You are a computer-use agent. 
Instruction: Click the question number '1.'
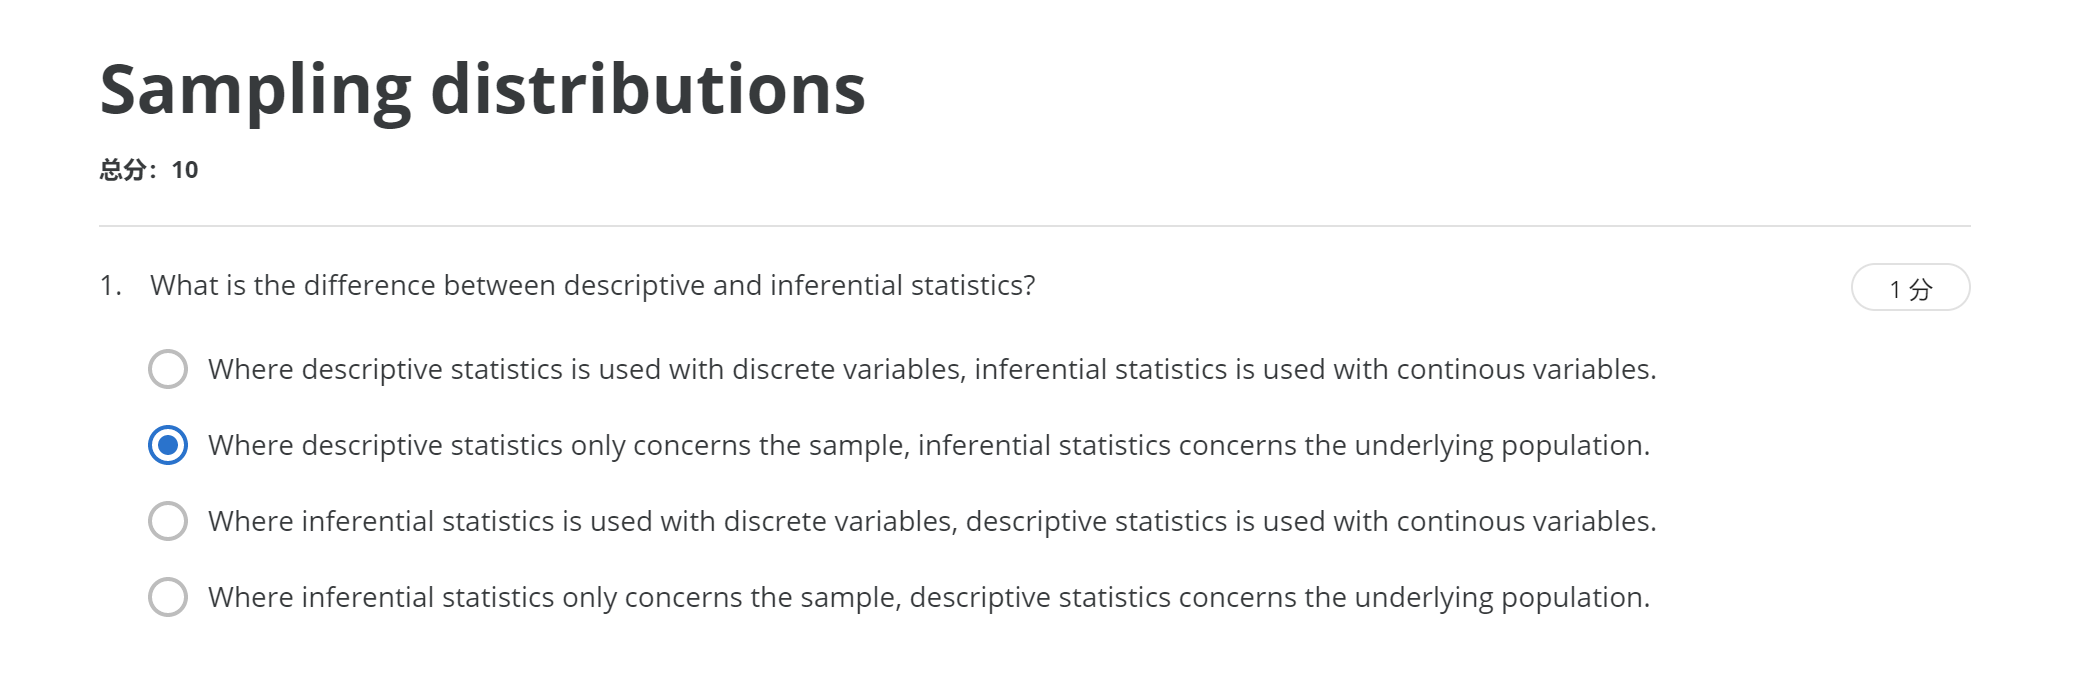point(111,286)
